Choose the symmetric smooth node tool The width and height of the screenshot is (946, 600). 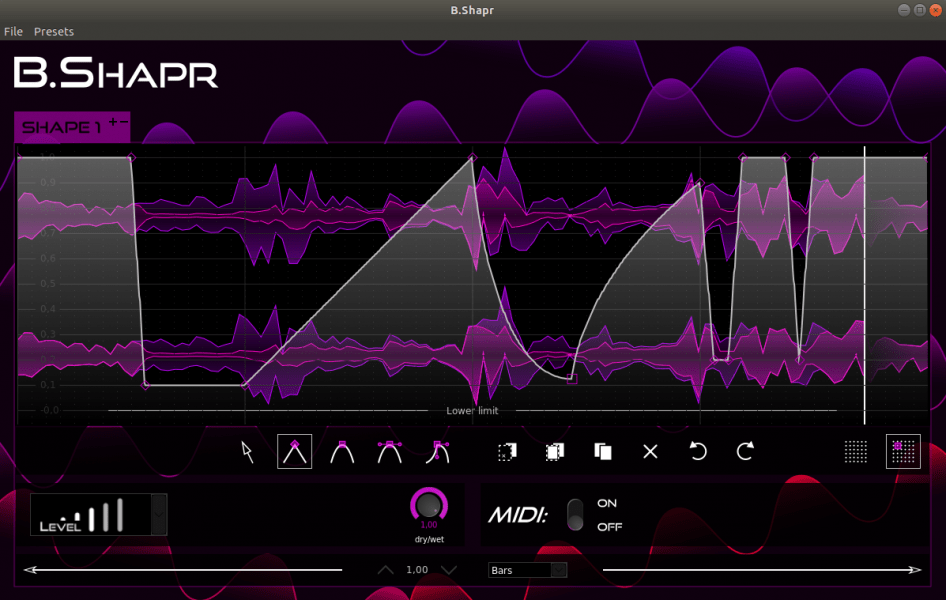(390, 452)
